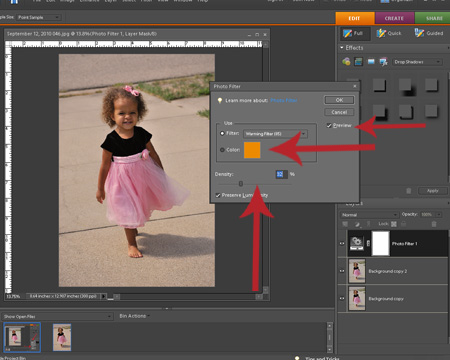The height and width of the screenshot is (360, 450).
Task: Open the Drop Shadows effects dropdown
Action: (417, 62)
